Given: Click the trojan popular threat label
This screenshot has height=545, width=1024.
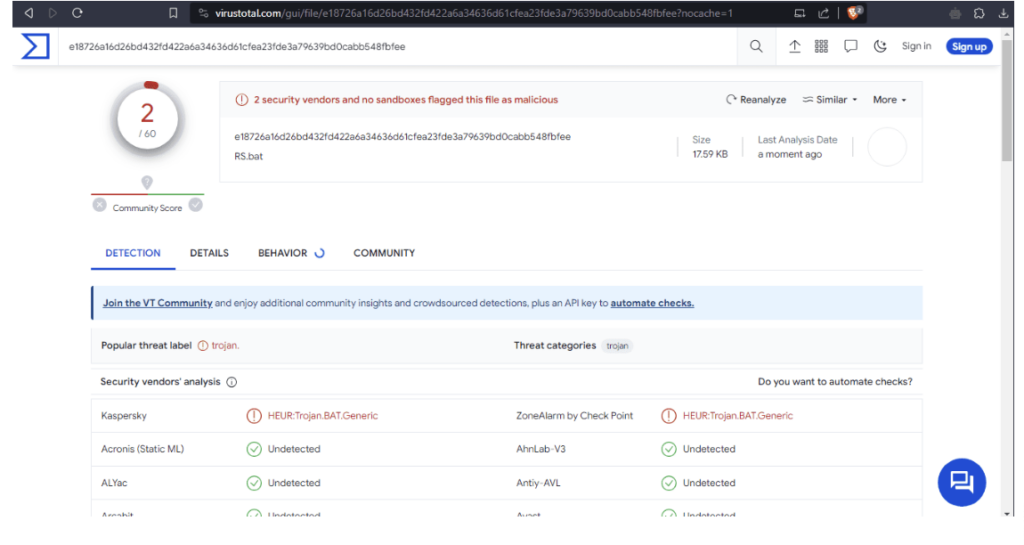Looking at the screenshot, I should [x=225, y=346].
